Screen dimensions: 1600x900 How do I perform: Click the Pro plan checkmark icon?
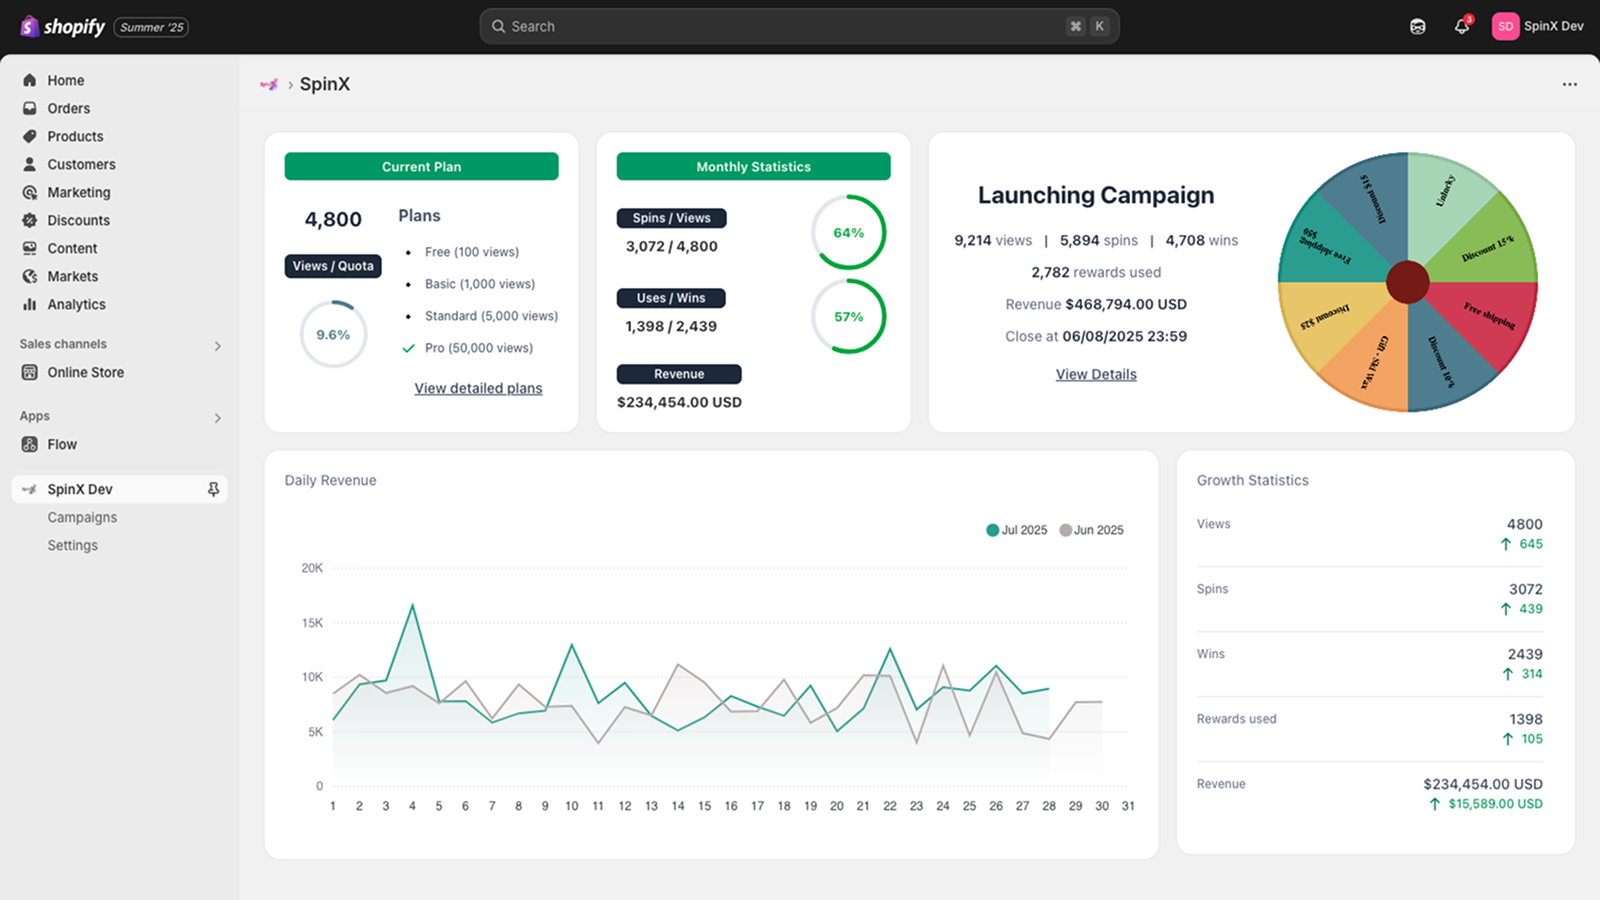408,348
